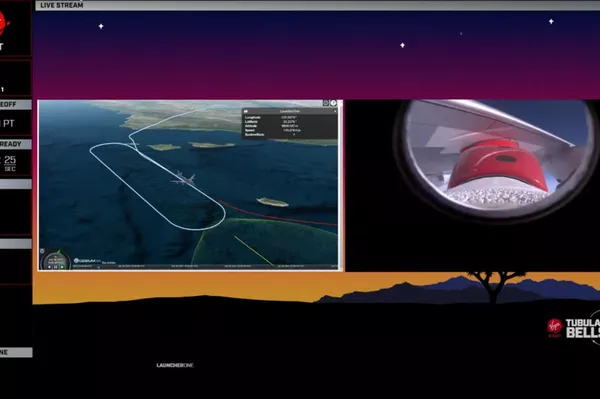Click camera icon in LauncherOne info box header

coord(246,111)
